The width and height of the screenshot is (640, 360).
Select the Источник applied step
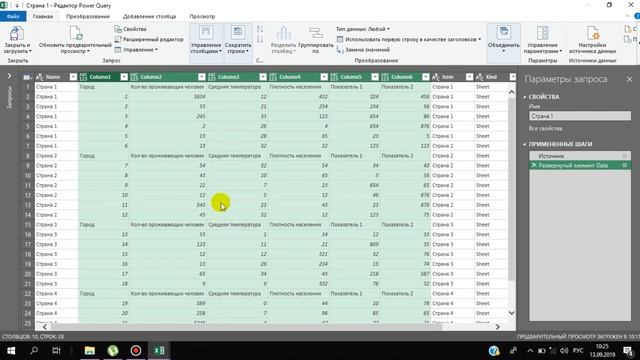click(580, 156)
